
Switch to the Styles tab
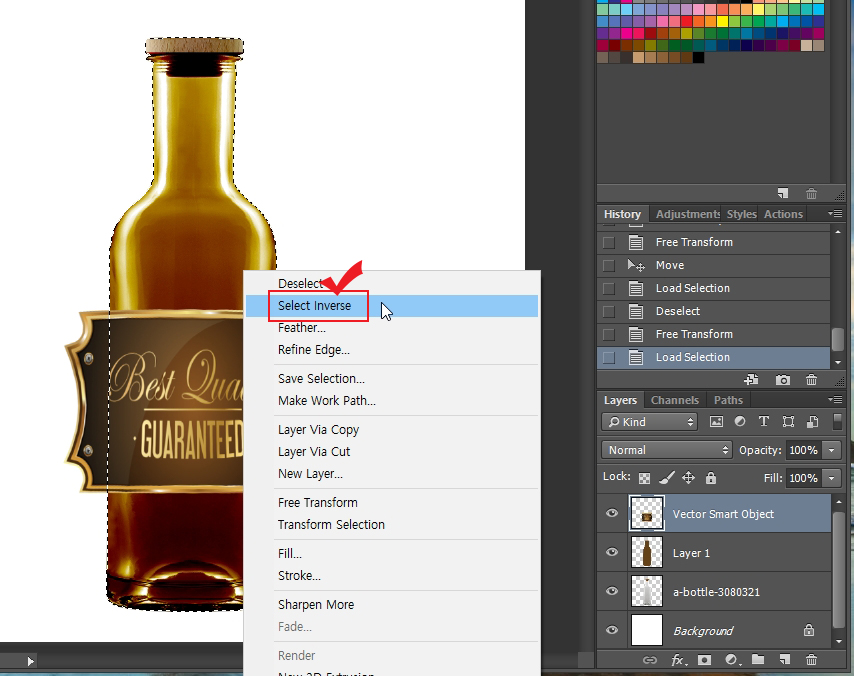tap(741, 214)
